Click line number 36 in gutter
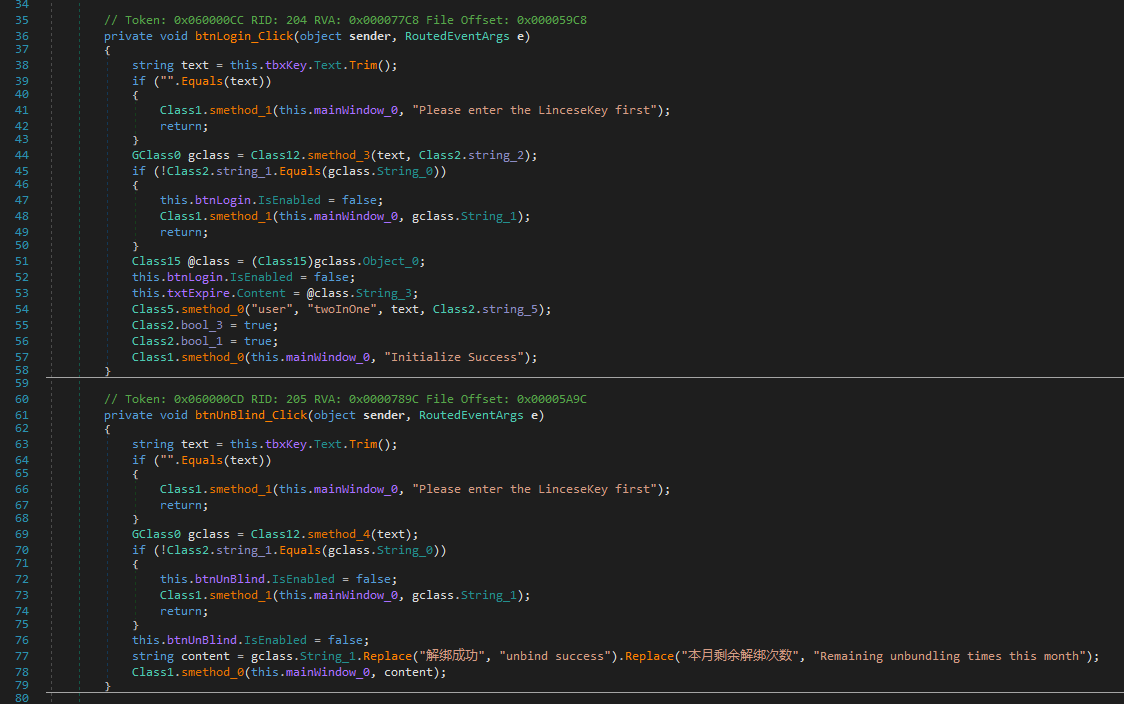Viewport: 1124px width, 704px height. [x=22, y=36]
